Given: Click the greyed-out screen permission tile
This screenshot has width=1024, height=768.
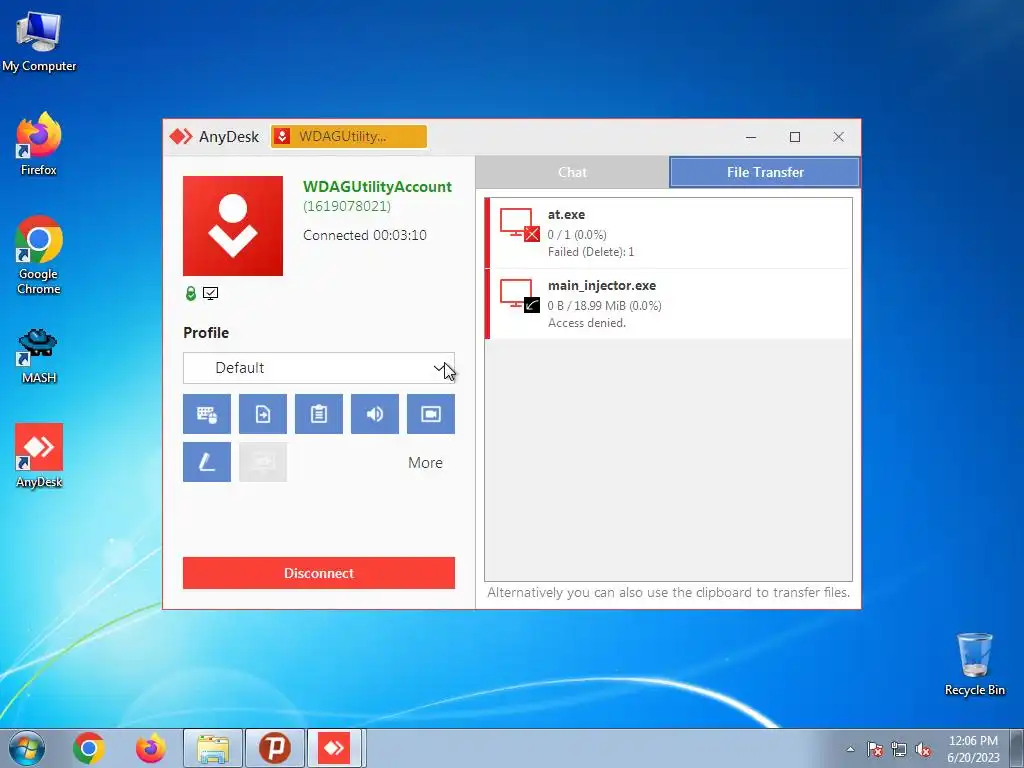Looking at the screenshot, I should pyautogui.click(x=263, y=462).
